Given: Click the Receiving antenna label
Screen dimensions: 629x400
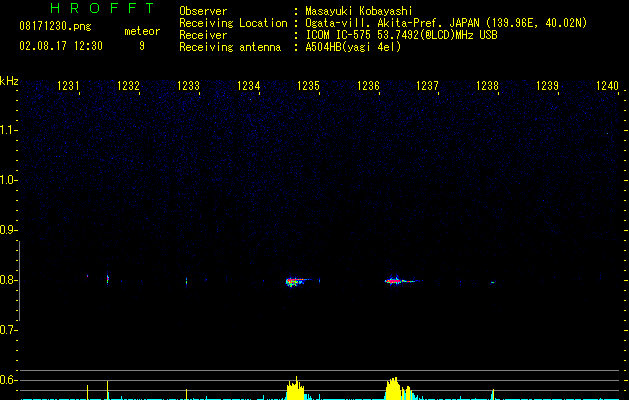Looking at the screenshot, I should [230, 47].
